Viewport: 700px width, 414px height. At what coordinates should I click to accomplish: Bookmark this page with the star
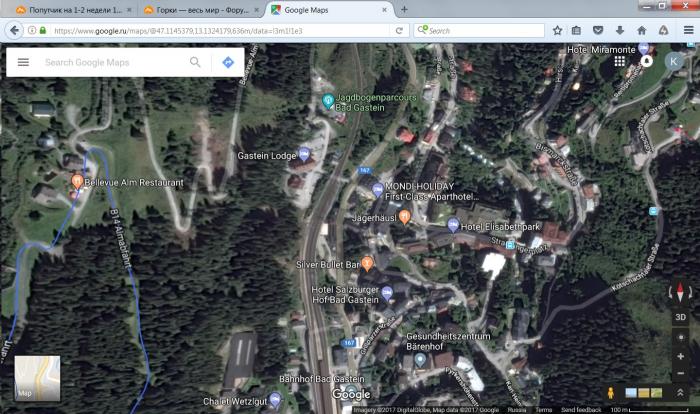click(557, 30)
